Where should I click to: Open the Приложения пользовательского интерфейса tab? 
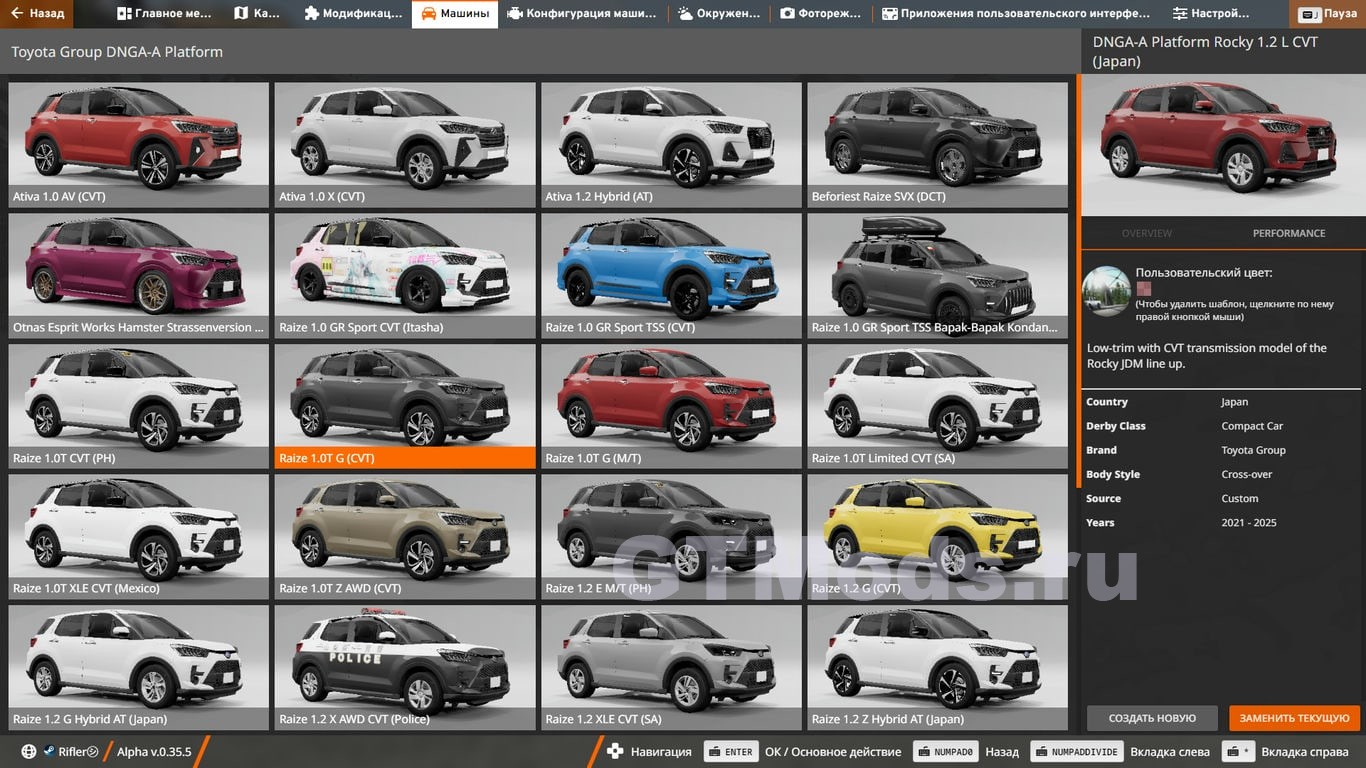point(1016,14)
